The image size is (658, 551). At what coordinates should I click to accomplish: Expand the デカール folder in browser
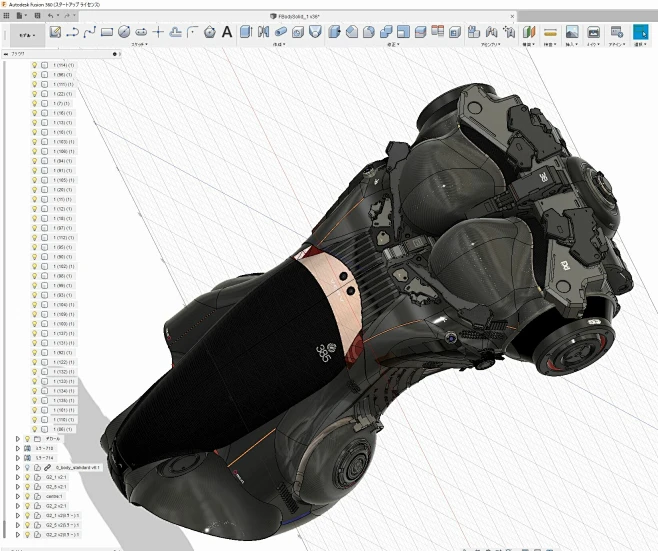17,438
